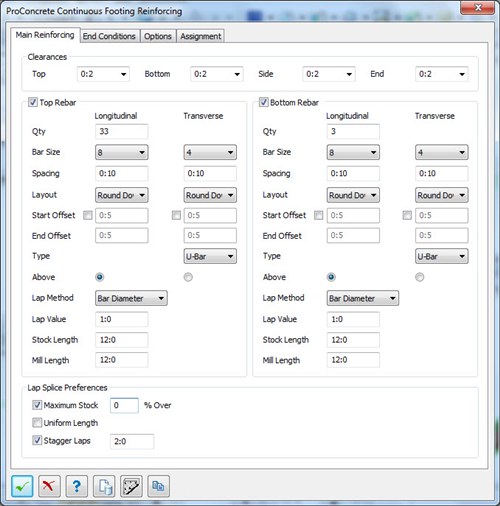The image size is (500, 506).
Task: Click Top Rebar Mill Length field
Action: click(x=122, y=360)
